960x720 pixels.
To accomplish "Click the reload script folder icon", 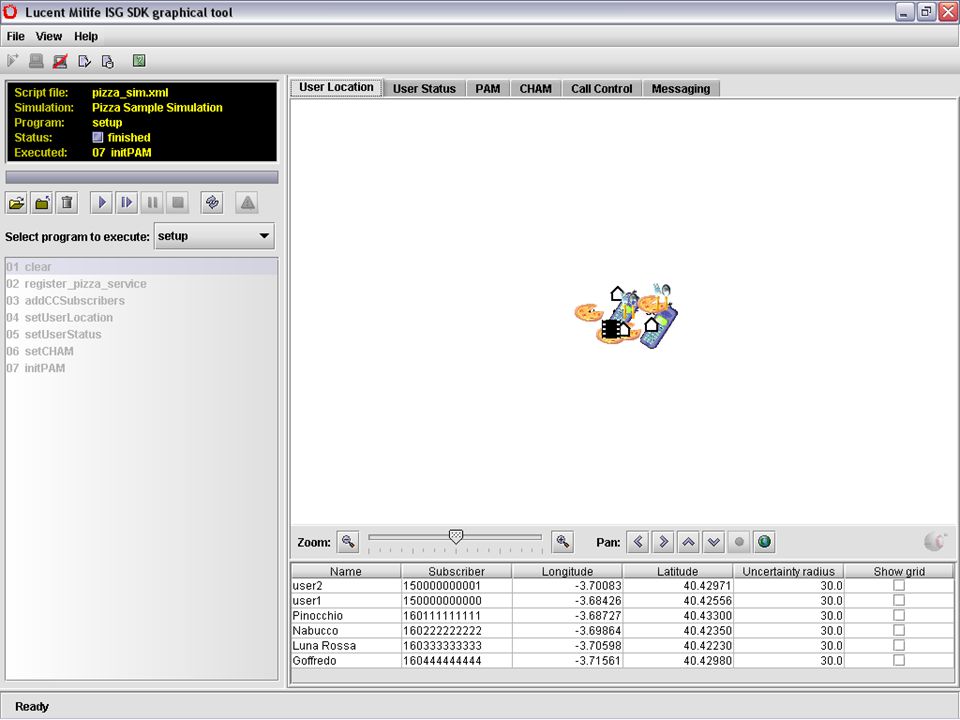I will coord(42,203).
